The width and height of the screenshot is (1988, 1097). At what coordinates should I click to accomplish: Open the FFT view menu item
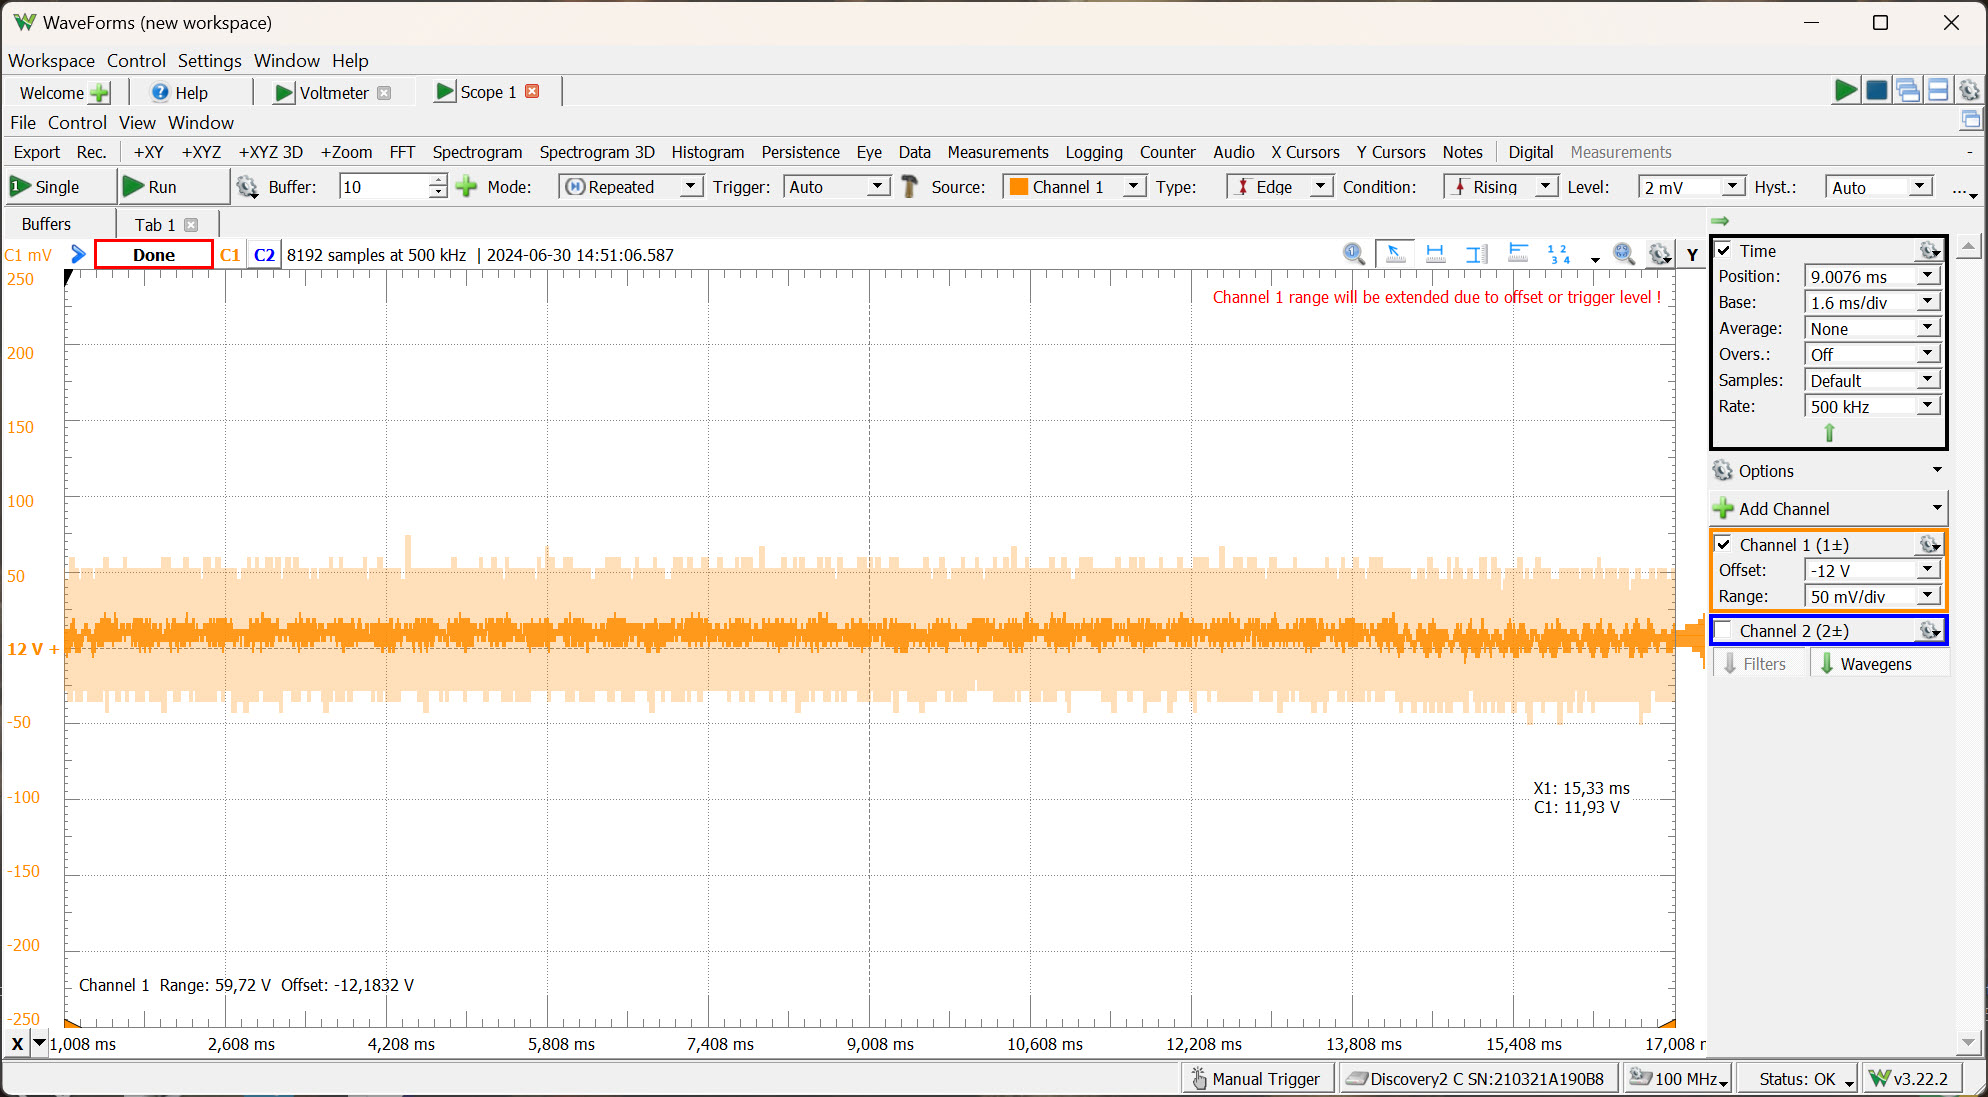point(402,152)
